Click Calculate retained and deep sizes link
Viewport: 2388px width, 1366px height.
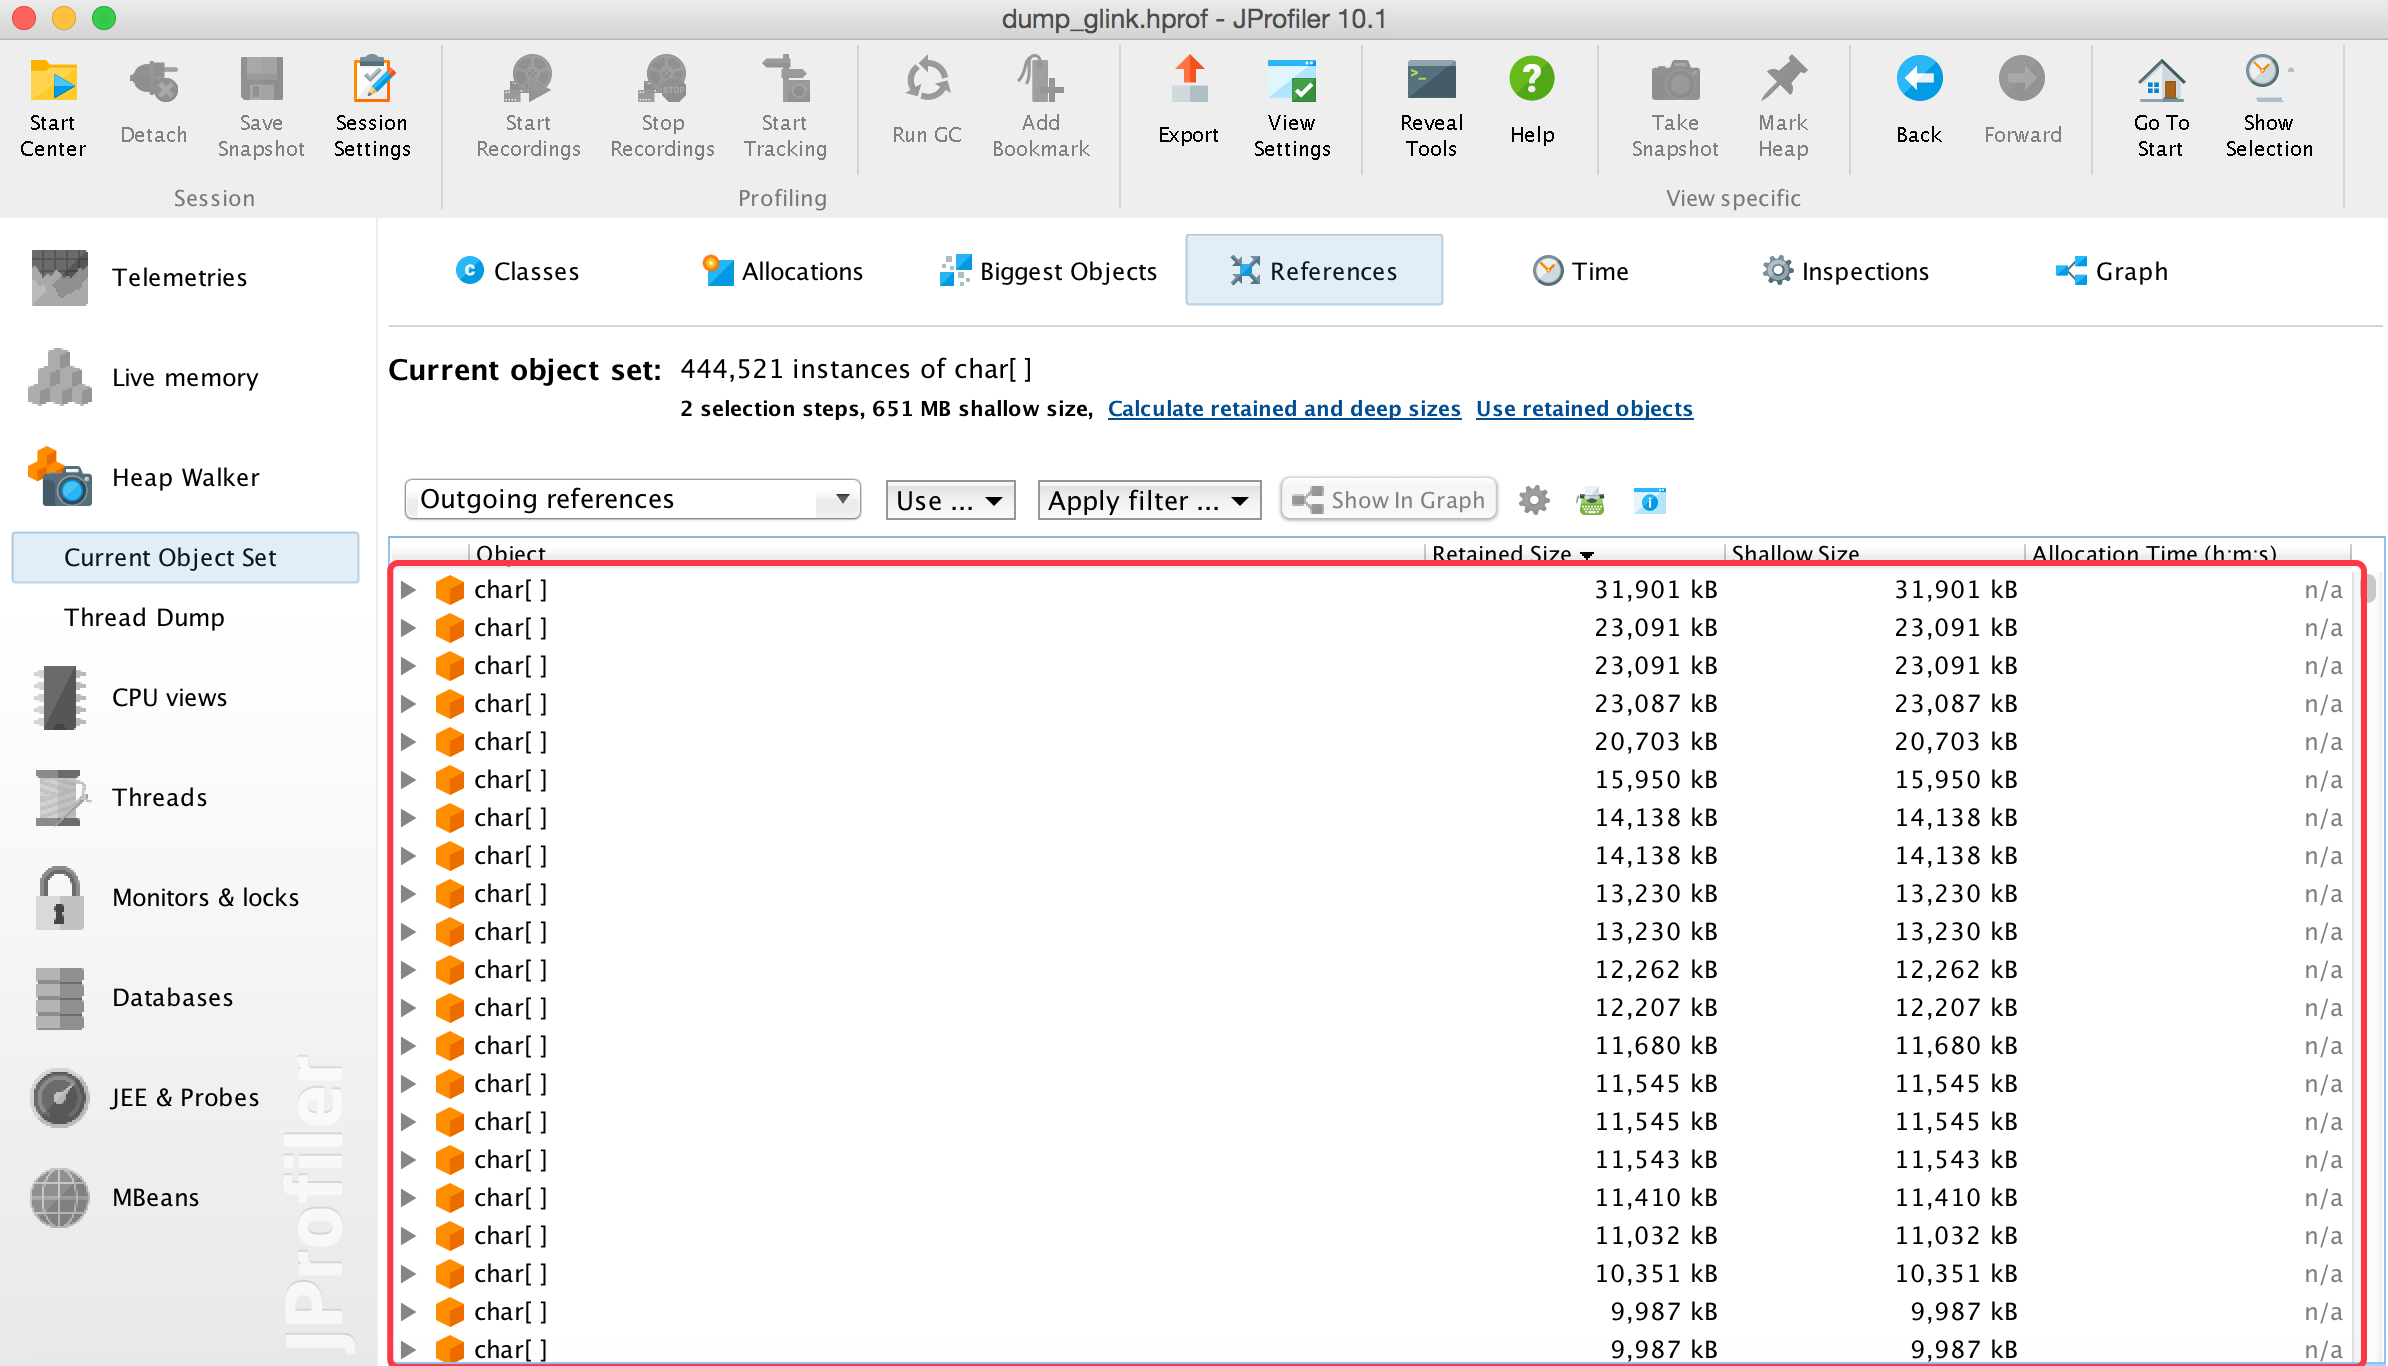coord(1283,409)
